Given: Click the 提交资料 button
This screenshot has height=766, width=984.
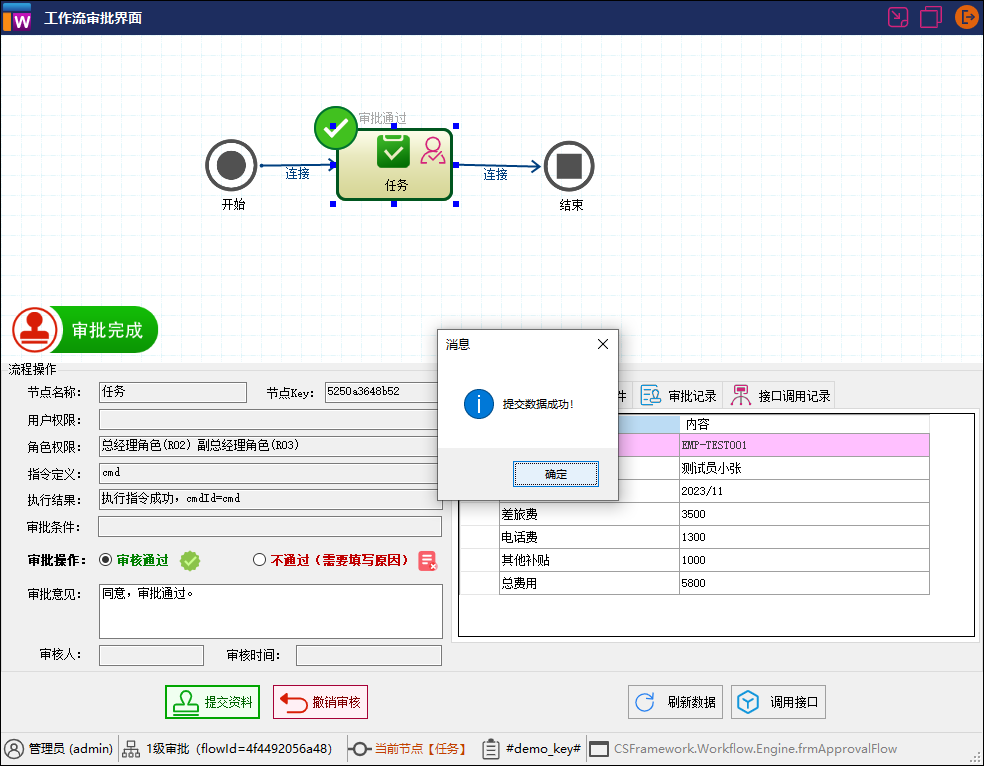Looking at the screenshot, I should (x=212, y=702).
